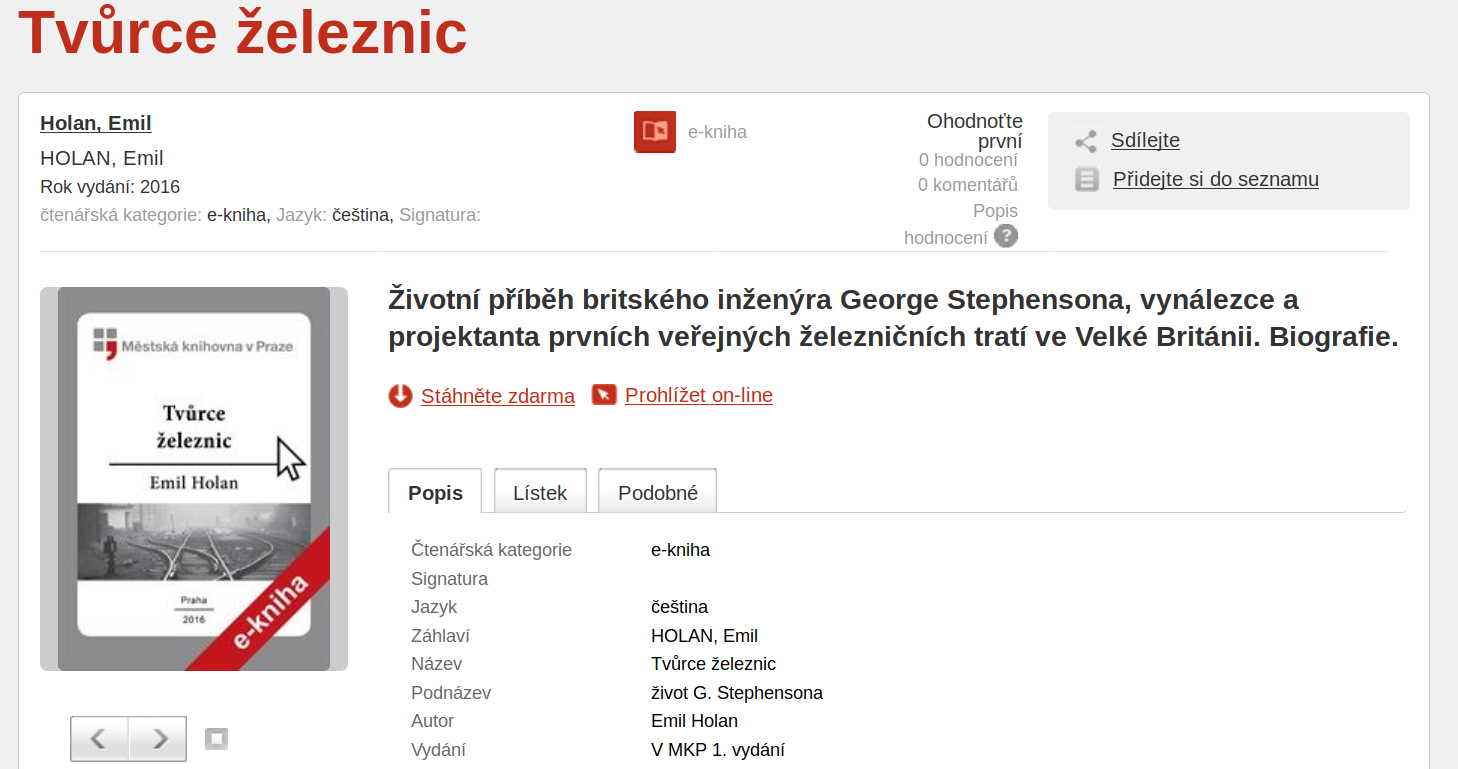Click the HOLAN, Emil value in Záhlaví row
The width and height of the screenshot is (1458, 769).
pyautogui.click(x=704, y=636)
